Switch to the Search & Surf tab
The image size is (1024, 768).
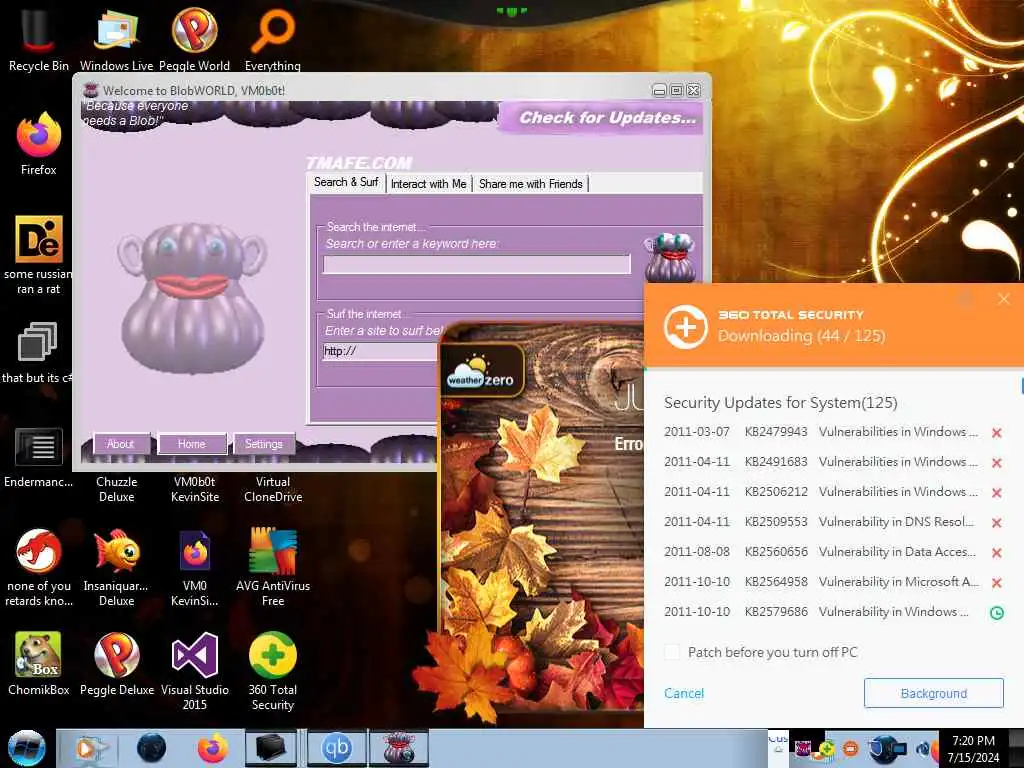pos(346,182)
